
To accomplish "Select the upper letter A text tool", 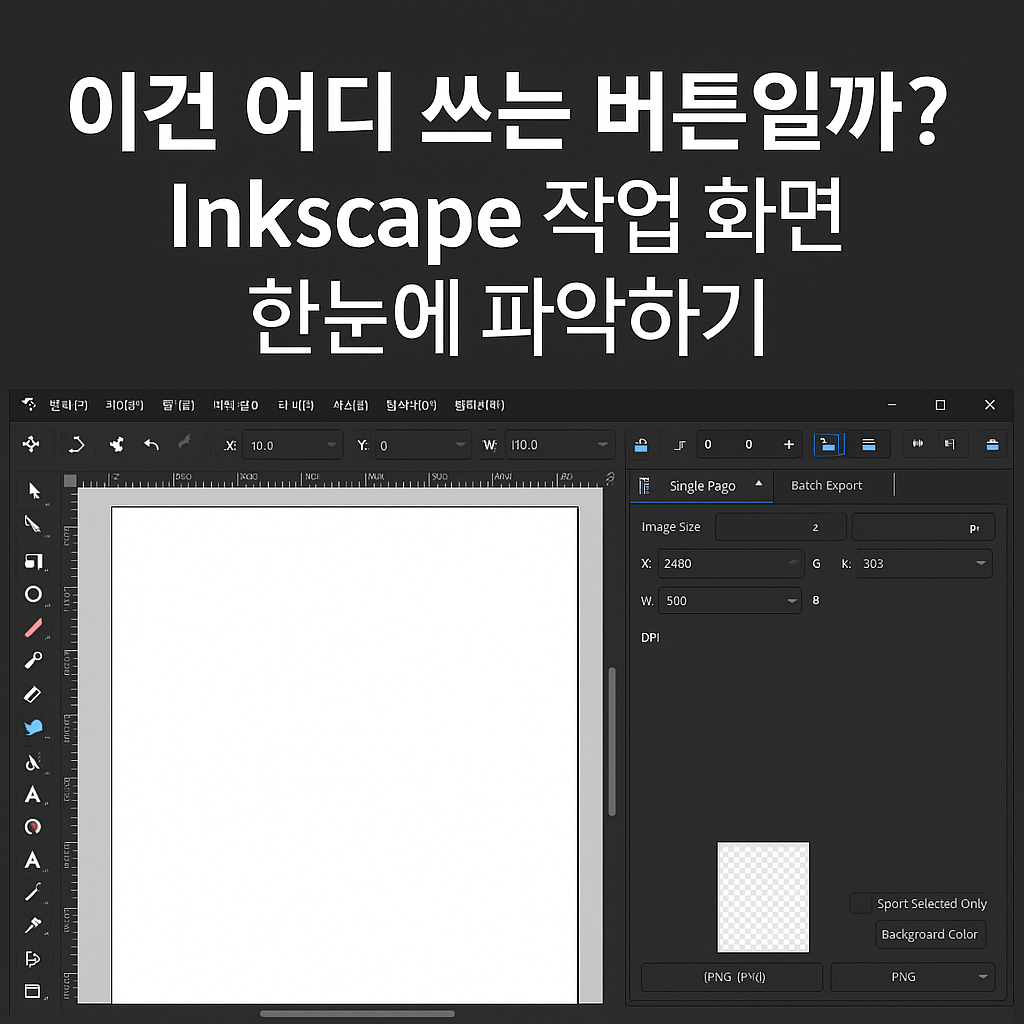I will [33, 795].
